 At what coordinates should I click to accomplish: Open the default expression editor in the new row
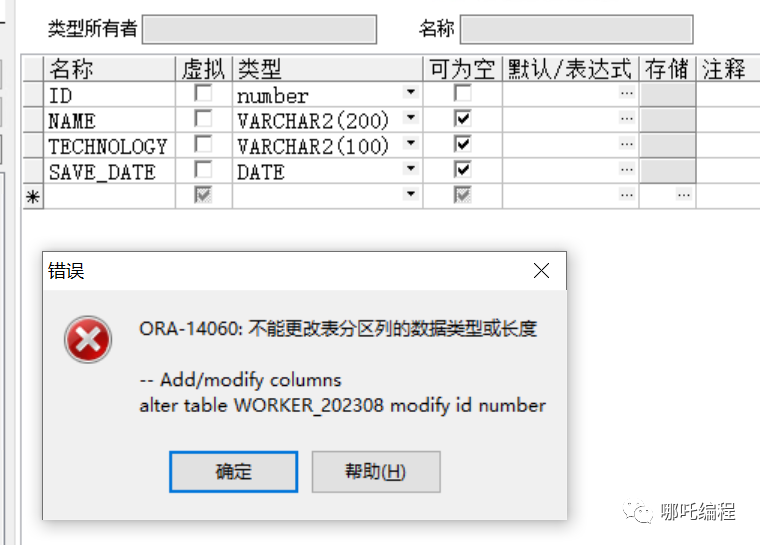627,195
